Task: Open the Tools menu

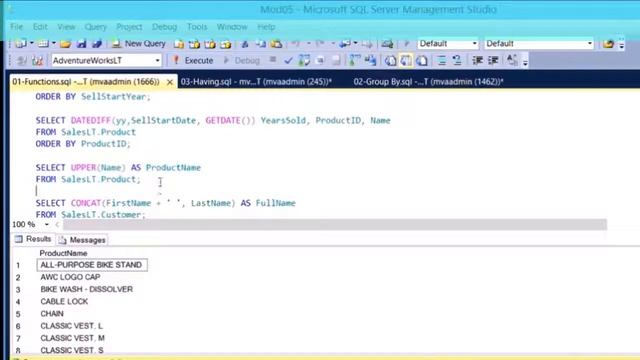Action: click(x=197, y=27)
